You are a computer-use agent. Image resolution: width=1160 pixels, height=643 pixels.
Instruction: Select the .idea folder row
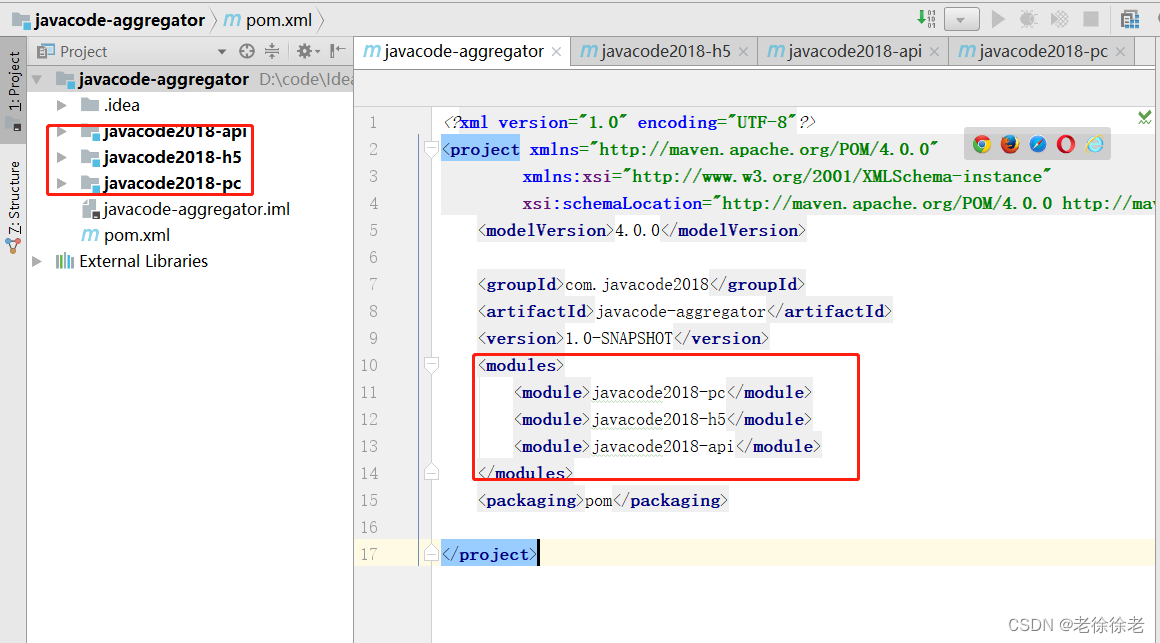pos(189,105)
